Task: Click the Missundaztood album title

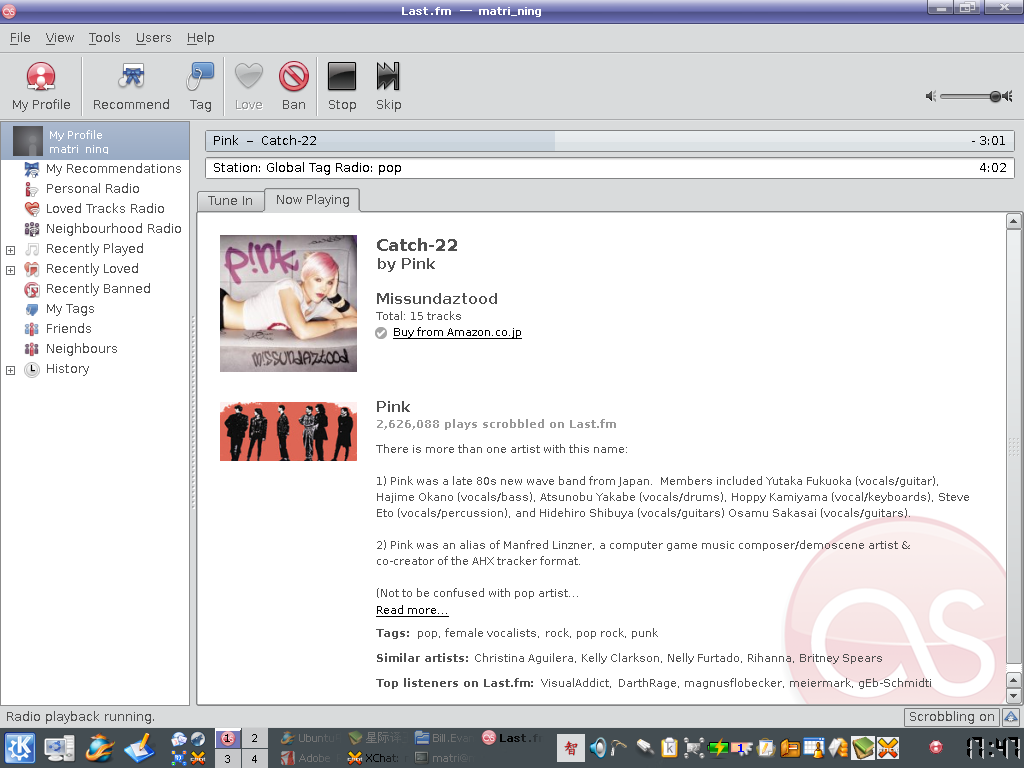Action: 437,298
